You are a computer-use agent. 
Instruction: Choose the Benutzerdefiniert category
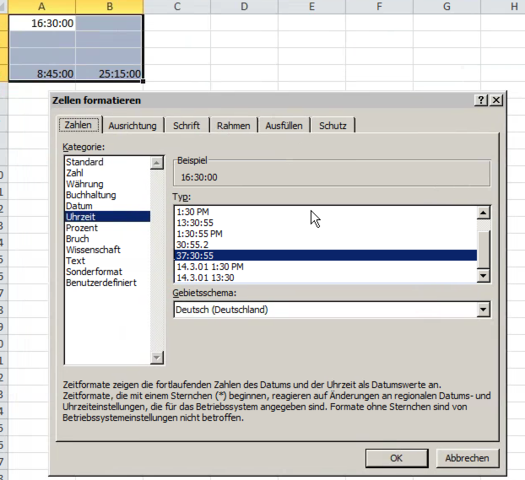click(x=107, y=283)
